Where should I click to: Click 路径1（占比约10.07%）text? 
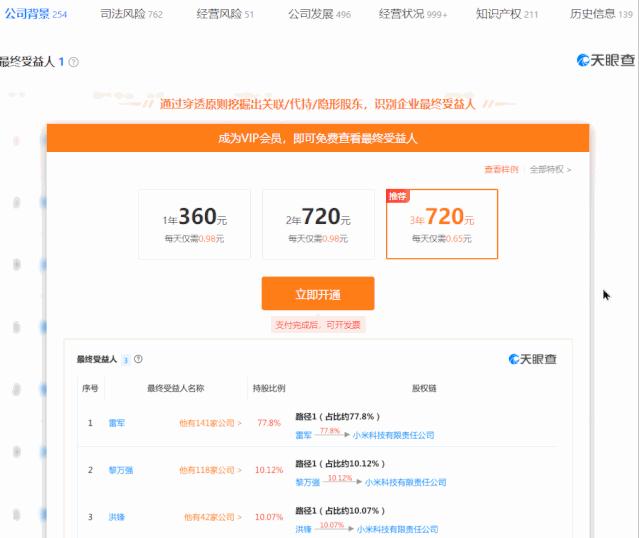[340, 510]
